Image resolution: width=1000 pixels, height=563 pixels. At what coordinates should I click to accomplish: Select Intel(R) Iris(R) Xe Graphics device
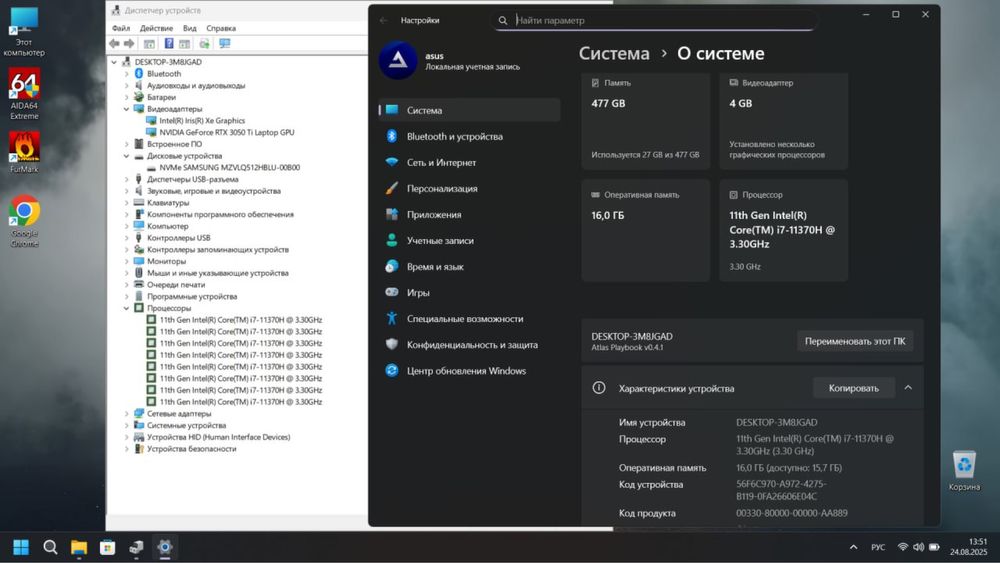[202, 121]
